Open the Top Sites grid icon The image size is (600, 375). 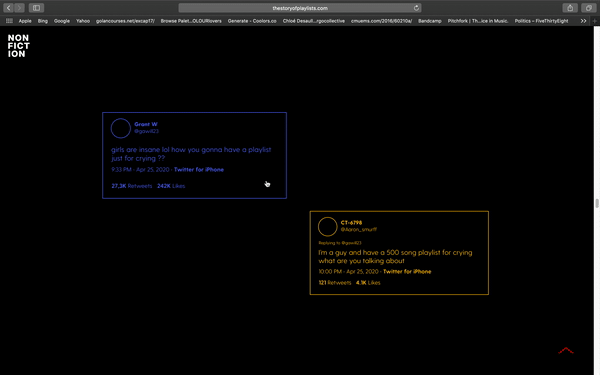pos(9,21)
